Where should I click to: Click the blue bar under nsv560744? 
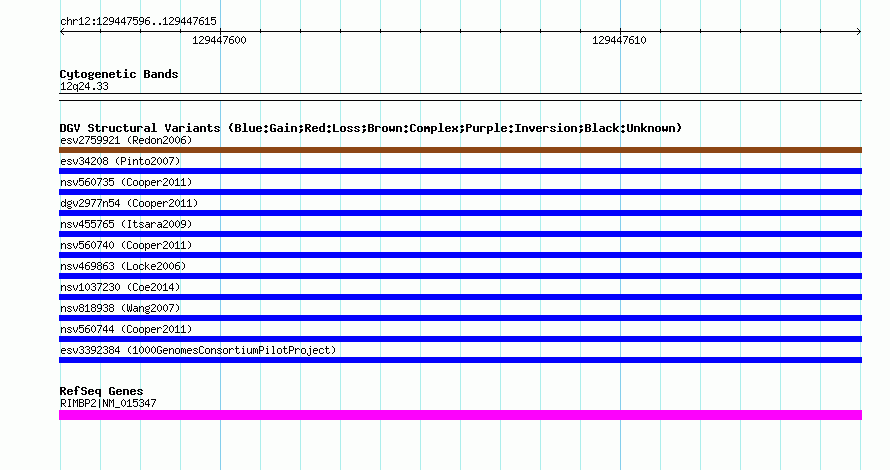click(x=460, y=339)
